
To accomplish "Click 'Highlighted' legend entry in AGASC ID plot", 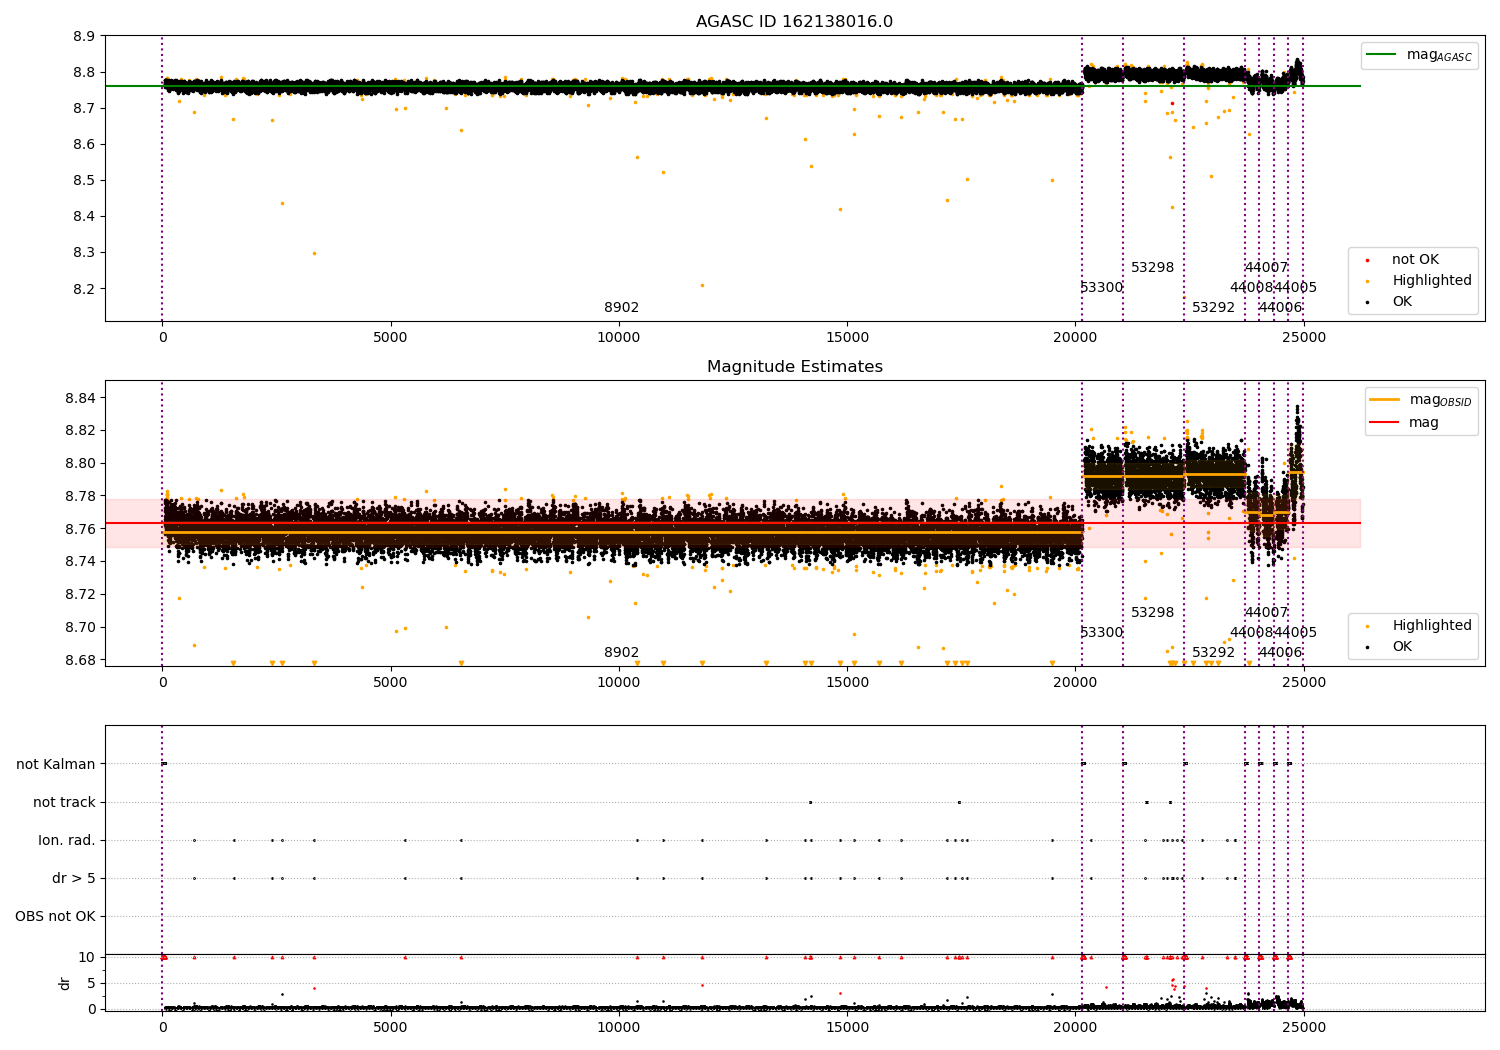I will point(1432,281).
